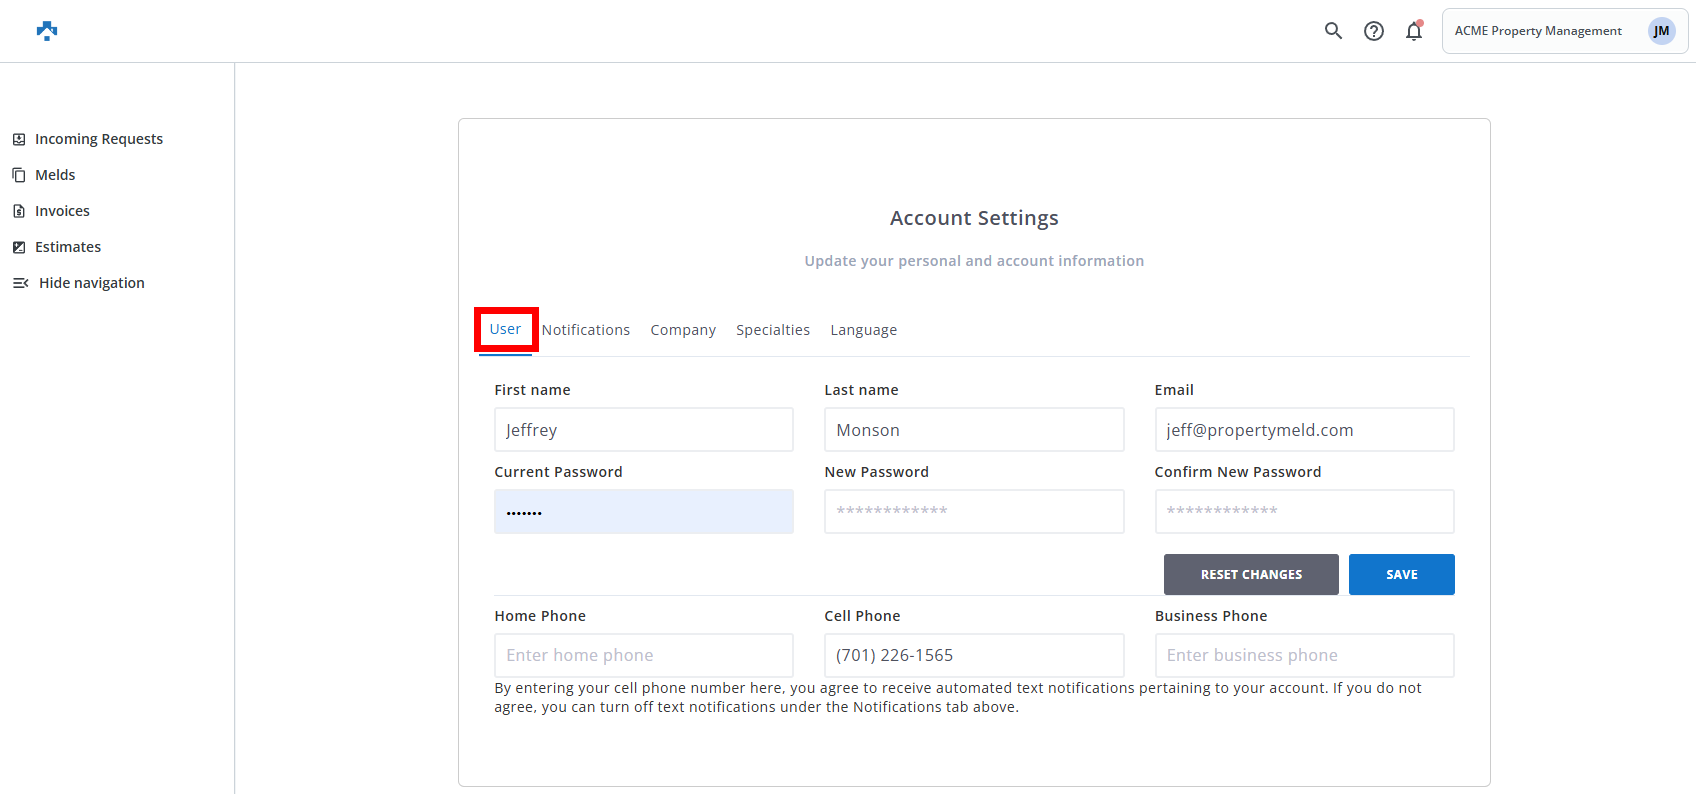Select the Language tab
The width and height of the screenshot is (1696, 794).
pyautogui.click(x=863, y=330)
